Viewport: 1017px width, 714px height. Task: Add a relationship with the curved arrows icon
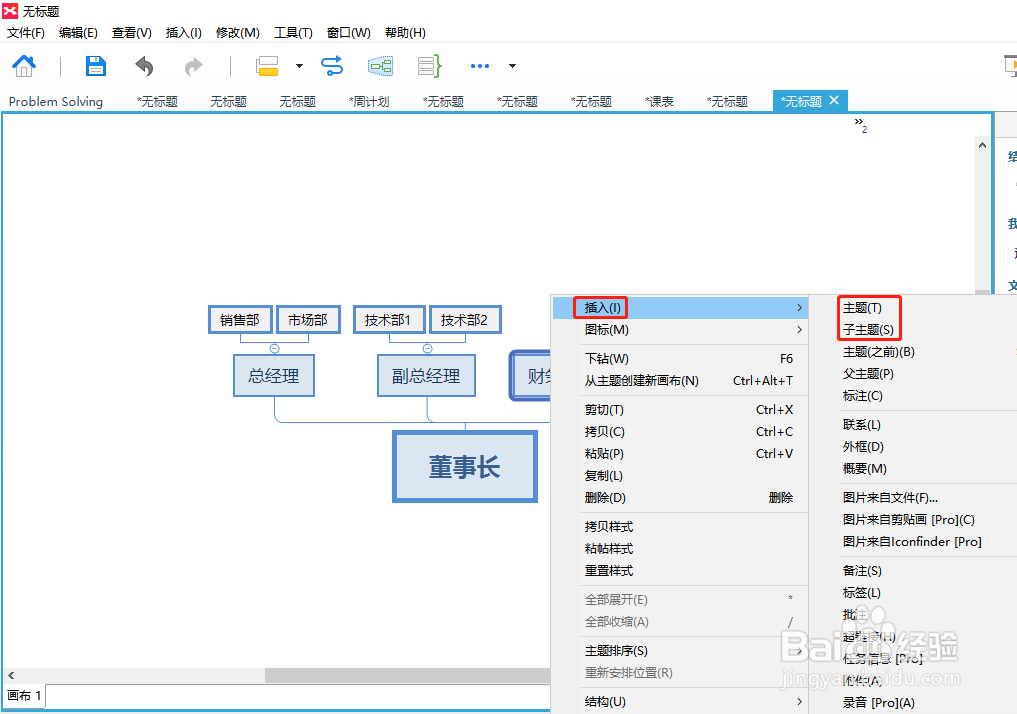click(x=332, y=65)
